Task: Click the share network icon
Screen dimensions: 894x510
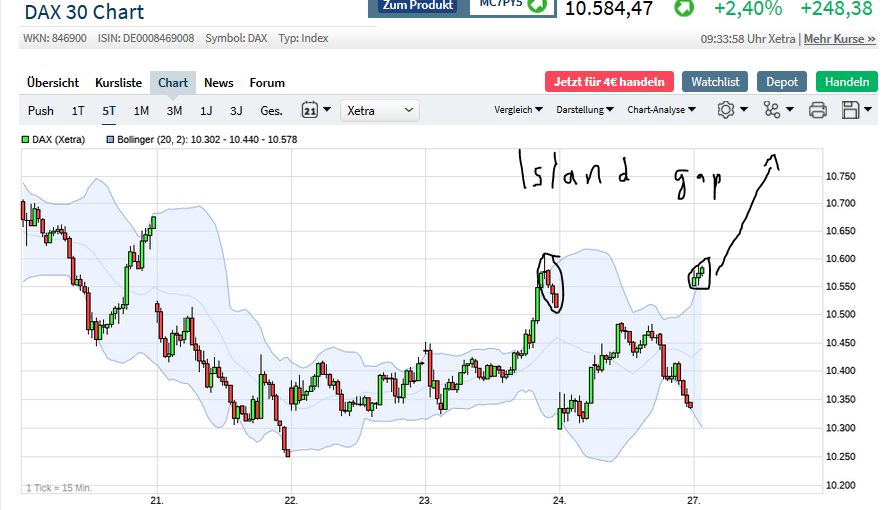Action: [772, 110]
